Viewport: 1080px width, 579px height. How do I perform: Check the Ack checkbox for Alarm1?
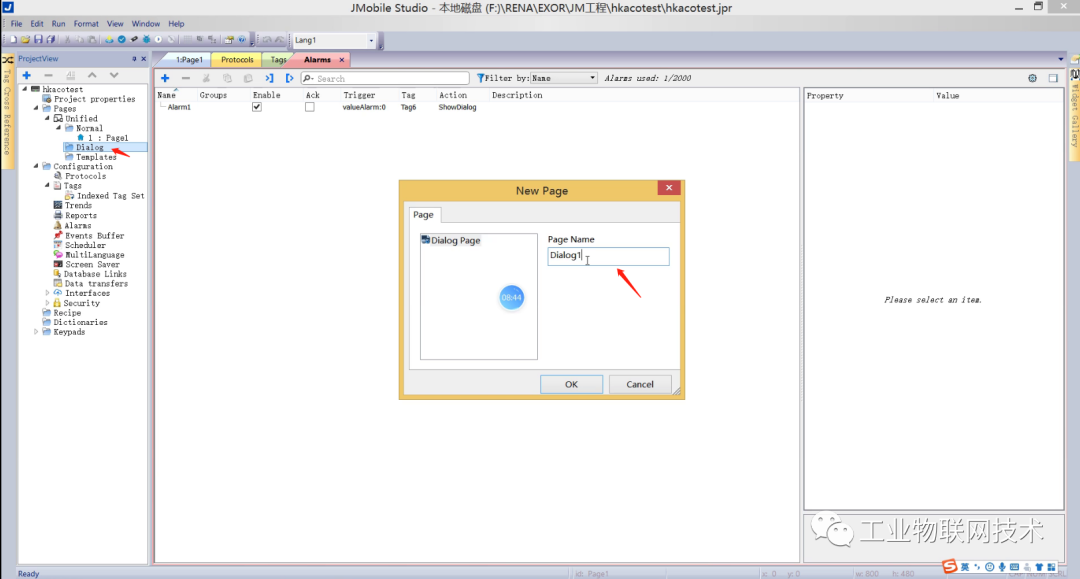pos(309,107)
